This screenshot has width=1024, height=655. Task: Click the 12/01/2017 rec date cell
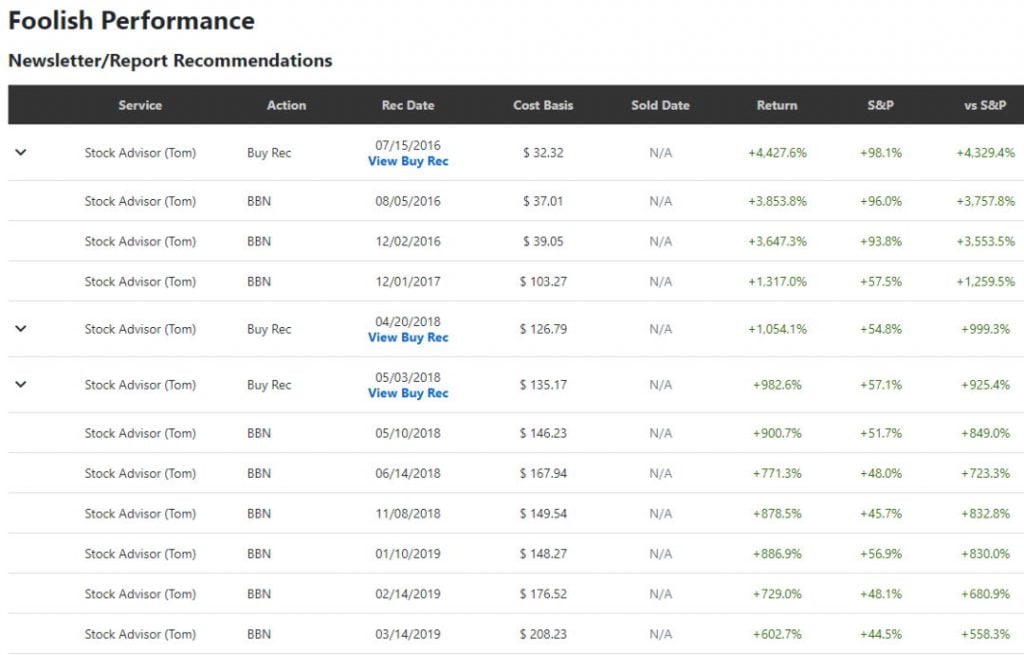point(408,281)
